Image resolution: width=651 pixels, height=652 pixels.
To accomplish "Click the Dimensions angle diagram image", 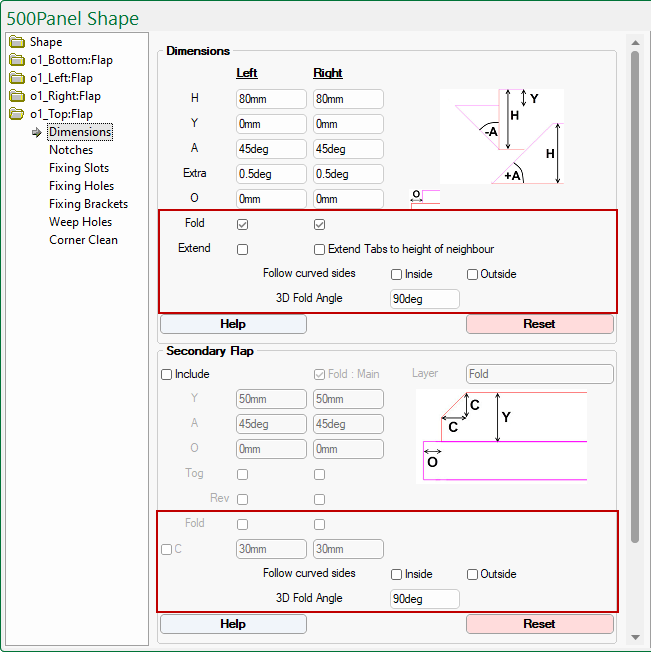I will (x=503, y=136).
